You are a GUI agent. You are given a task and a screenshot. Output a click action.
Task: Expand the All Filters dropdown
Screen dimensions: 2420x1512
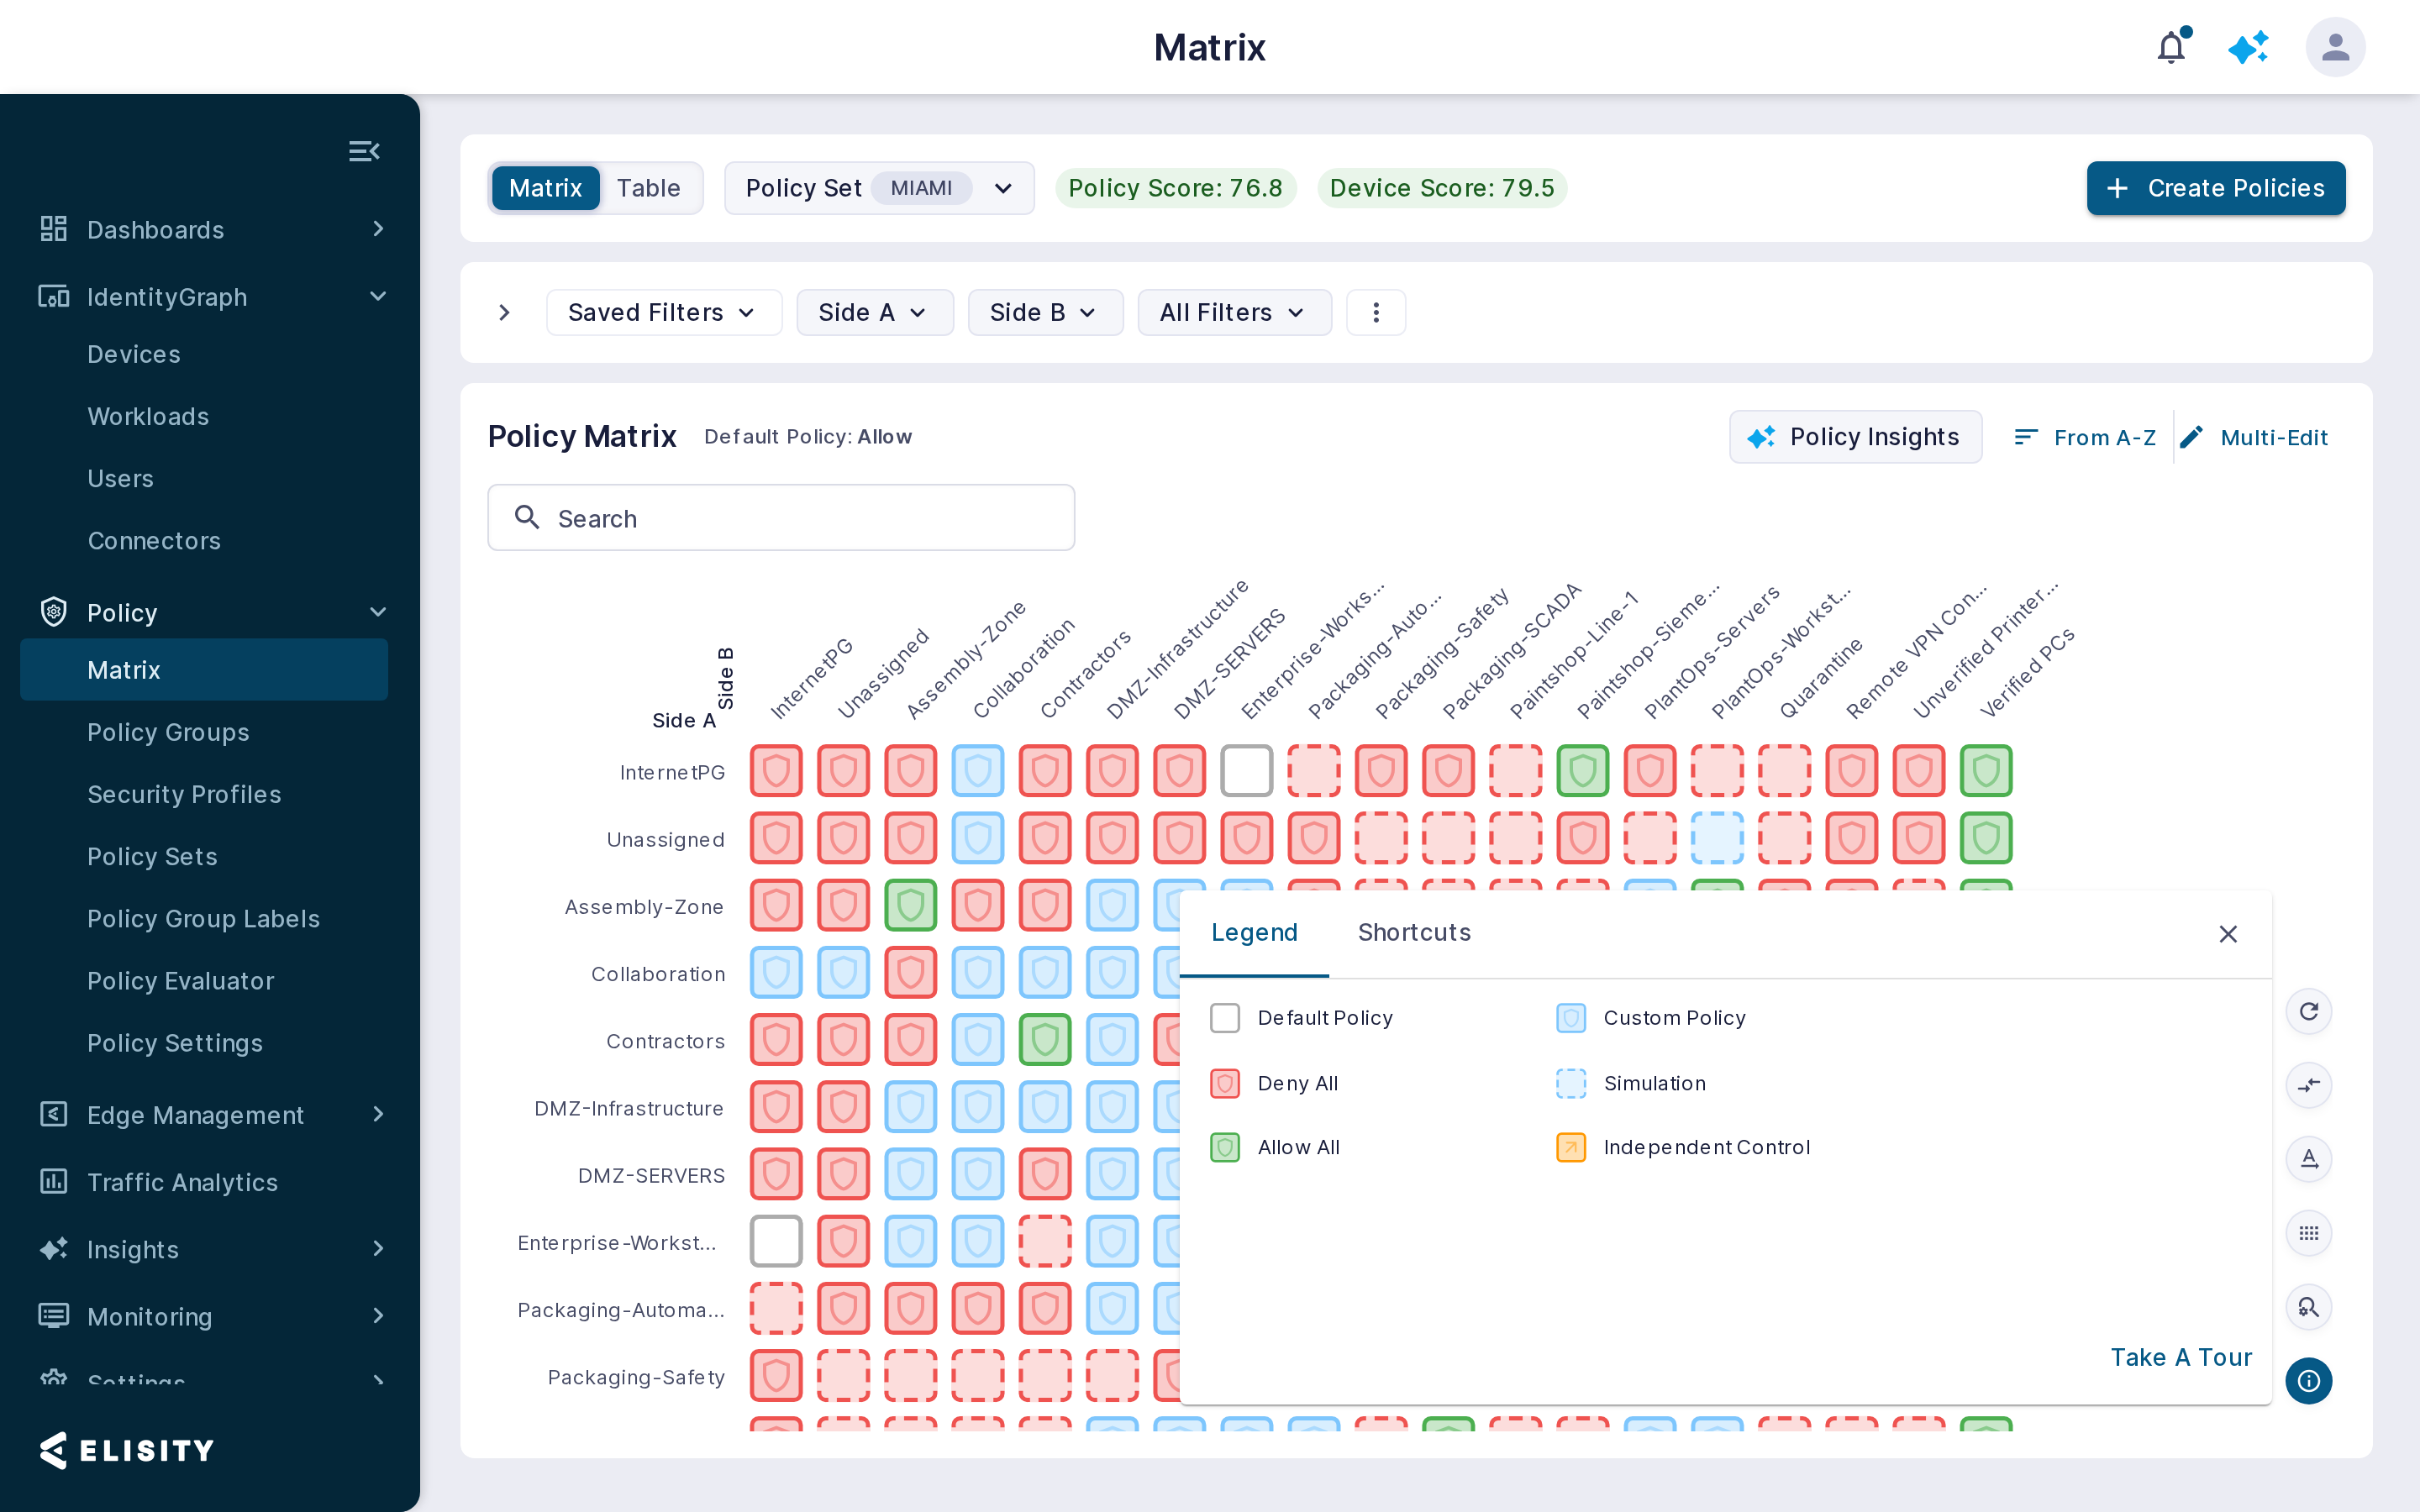[1234, 313]
